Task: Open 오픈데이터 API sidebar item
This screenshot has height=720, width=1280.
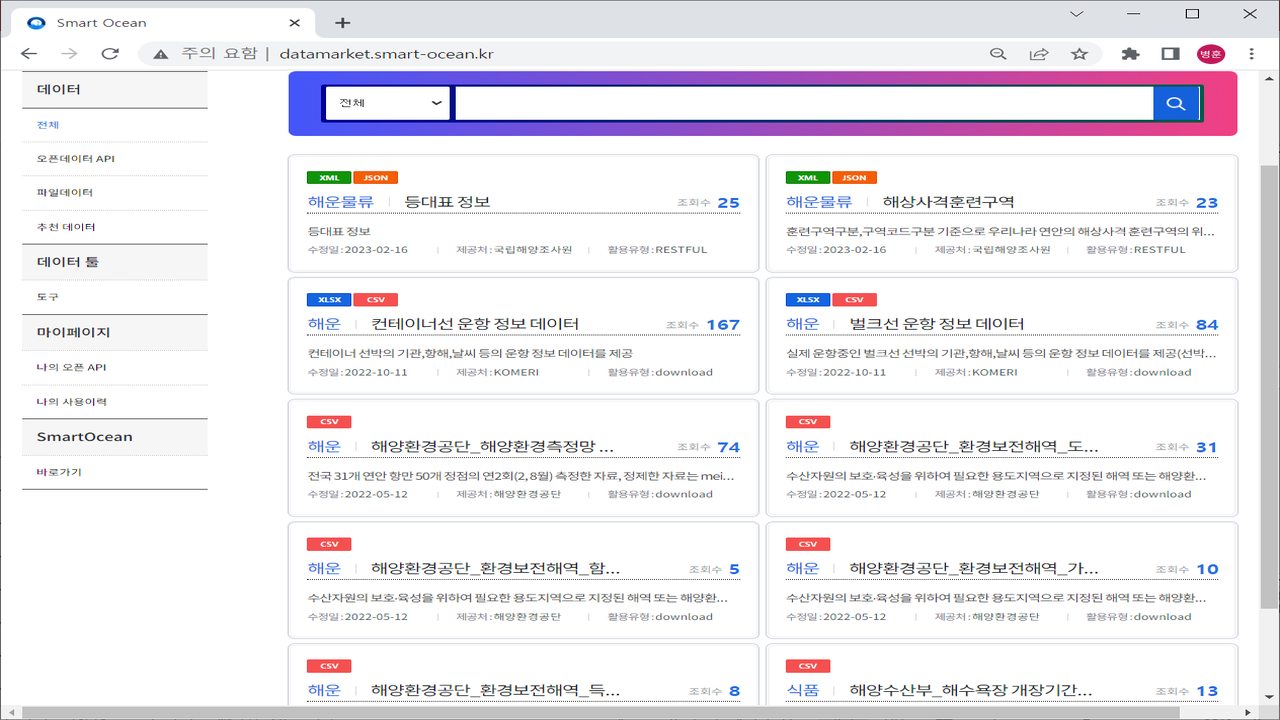Action: (x=76, y=159)
